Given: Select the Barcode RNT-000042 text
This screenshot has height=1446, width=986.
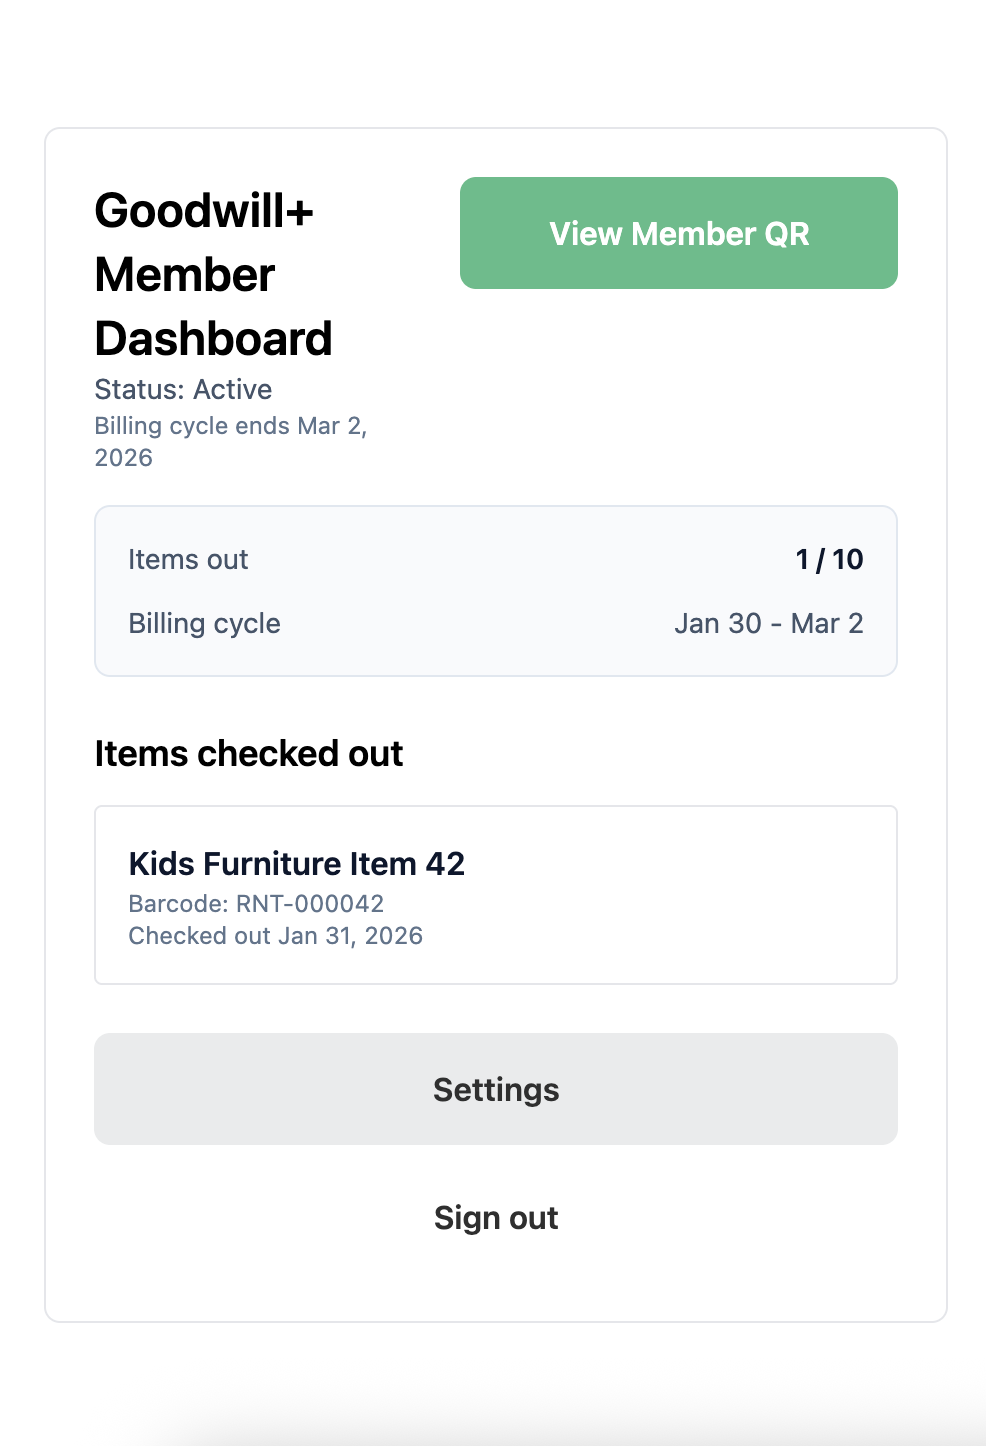Looking at the screenshot, I should point(256,903).
